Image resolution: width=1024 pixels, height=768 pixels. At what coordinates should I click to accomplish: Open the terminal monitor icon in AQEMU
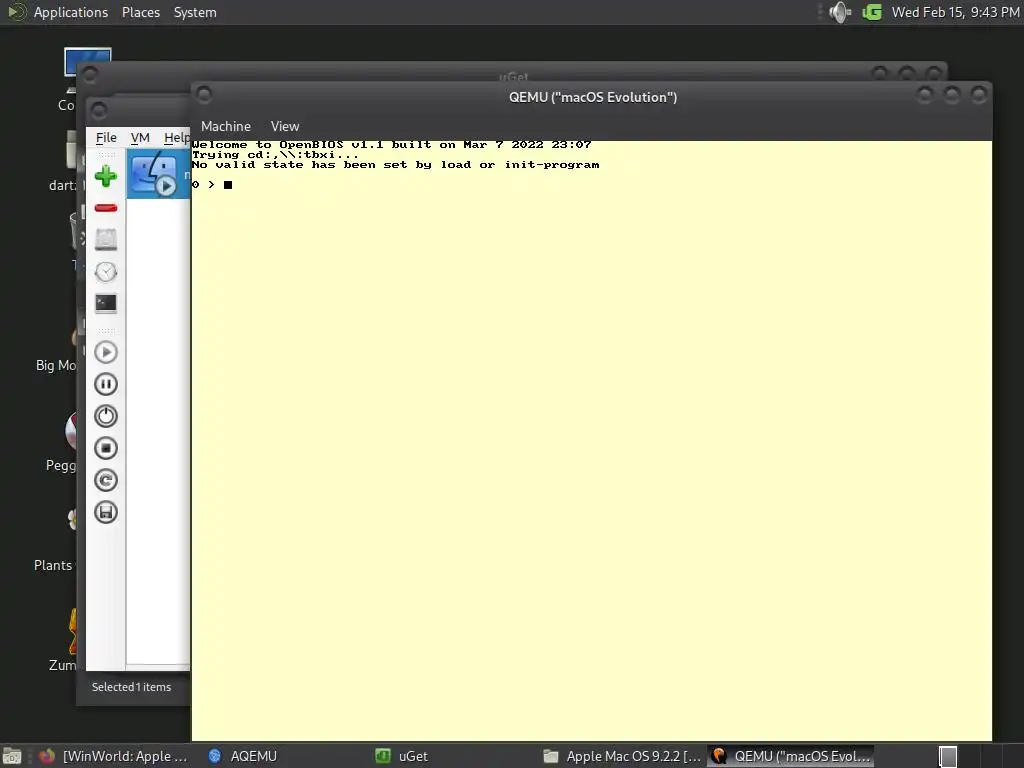point(106,304)
